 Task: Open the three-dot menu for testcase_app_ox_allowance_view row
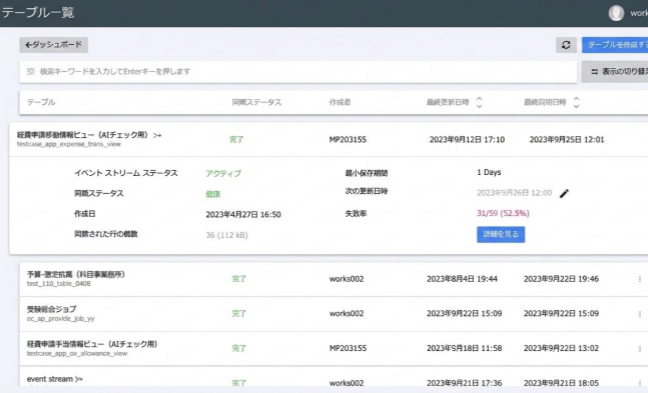(x=640, y=349)
